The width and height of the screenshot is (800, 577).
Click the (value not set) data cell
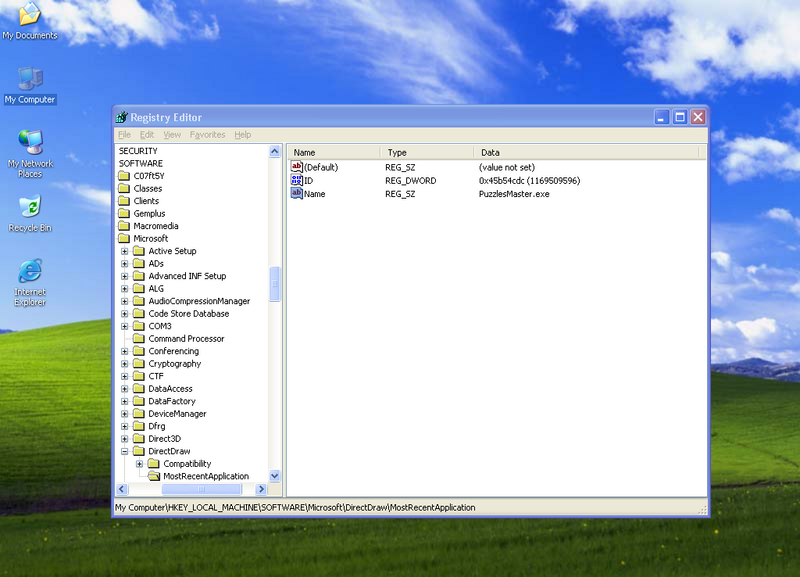click(x=507, y=167)
